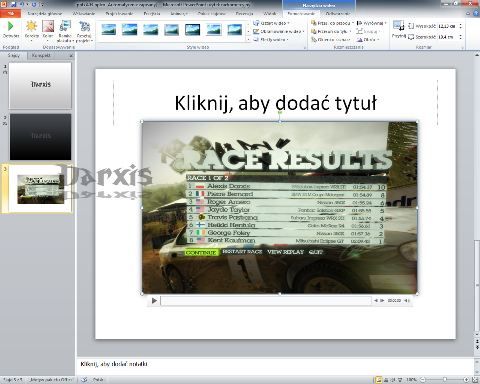This screenshot has width=480, height=384.
Task: Click the Szerokość width spinner arrows
Action: point(460,37)
